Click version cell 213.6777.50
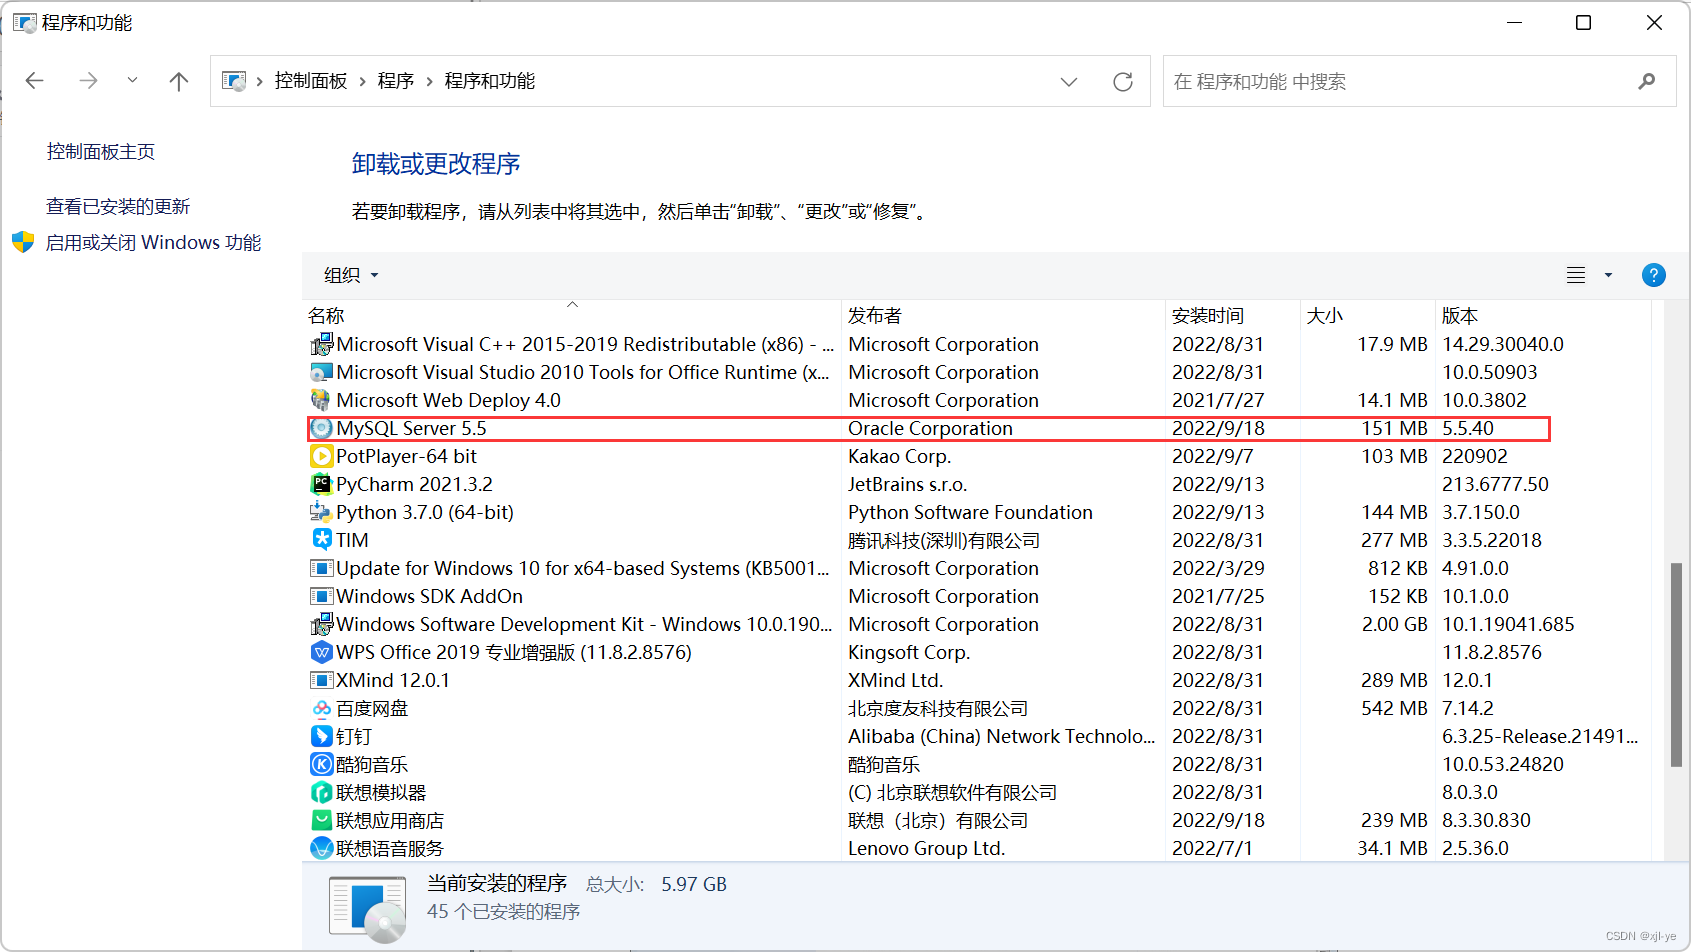 (1495, 484)
